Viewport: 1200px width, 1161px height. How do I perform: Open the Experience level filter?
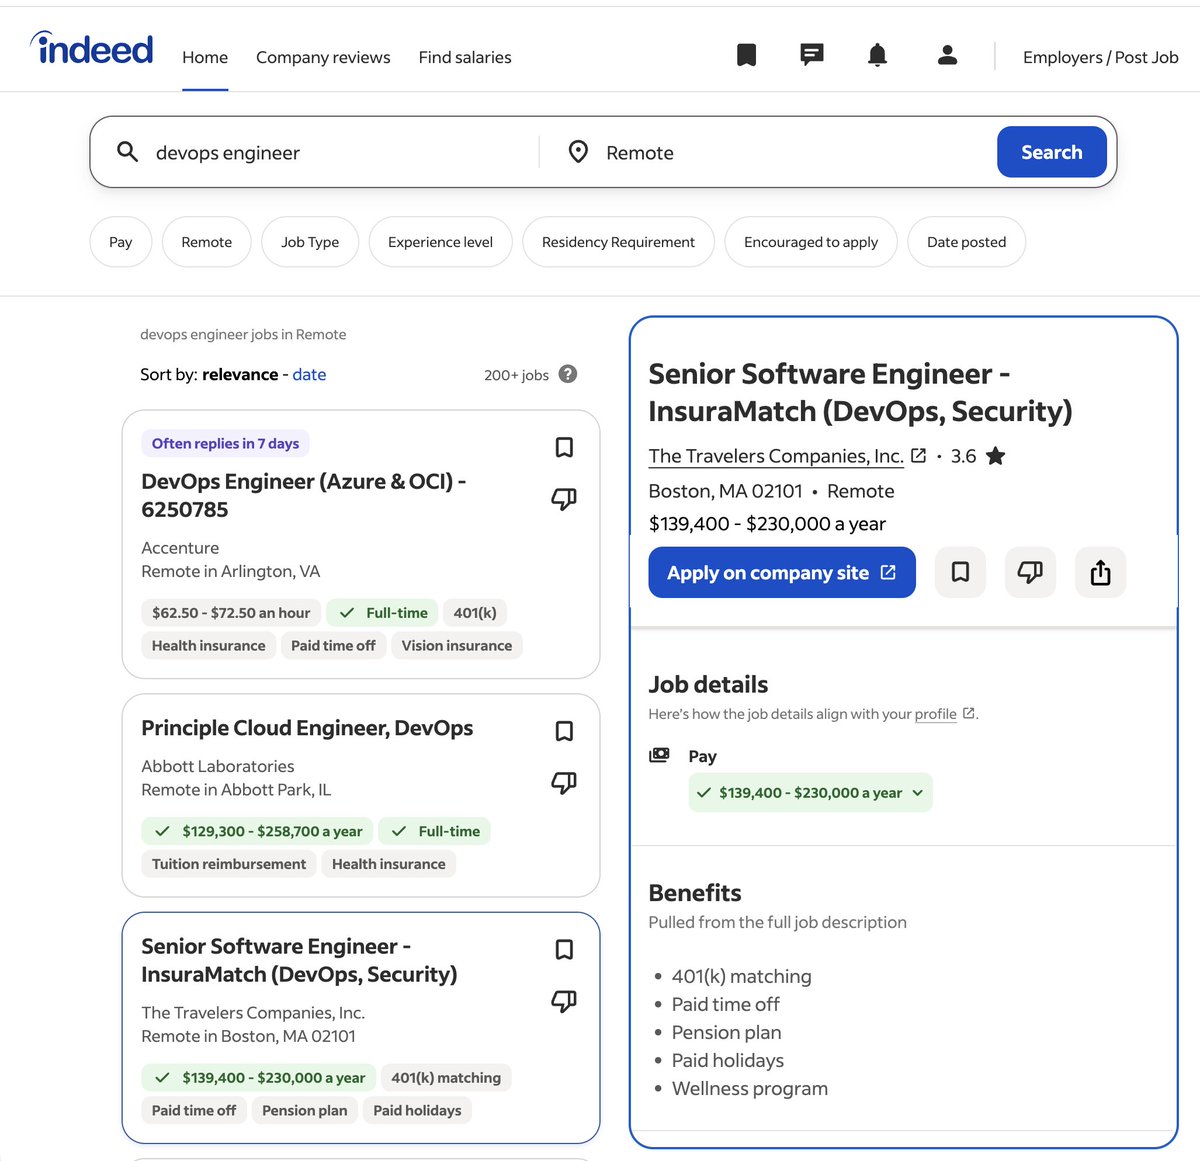coord(440,242)
